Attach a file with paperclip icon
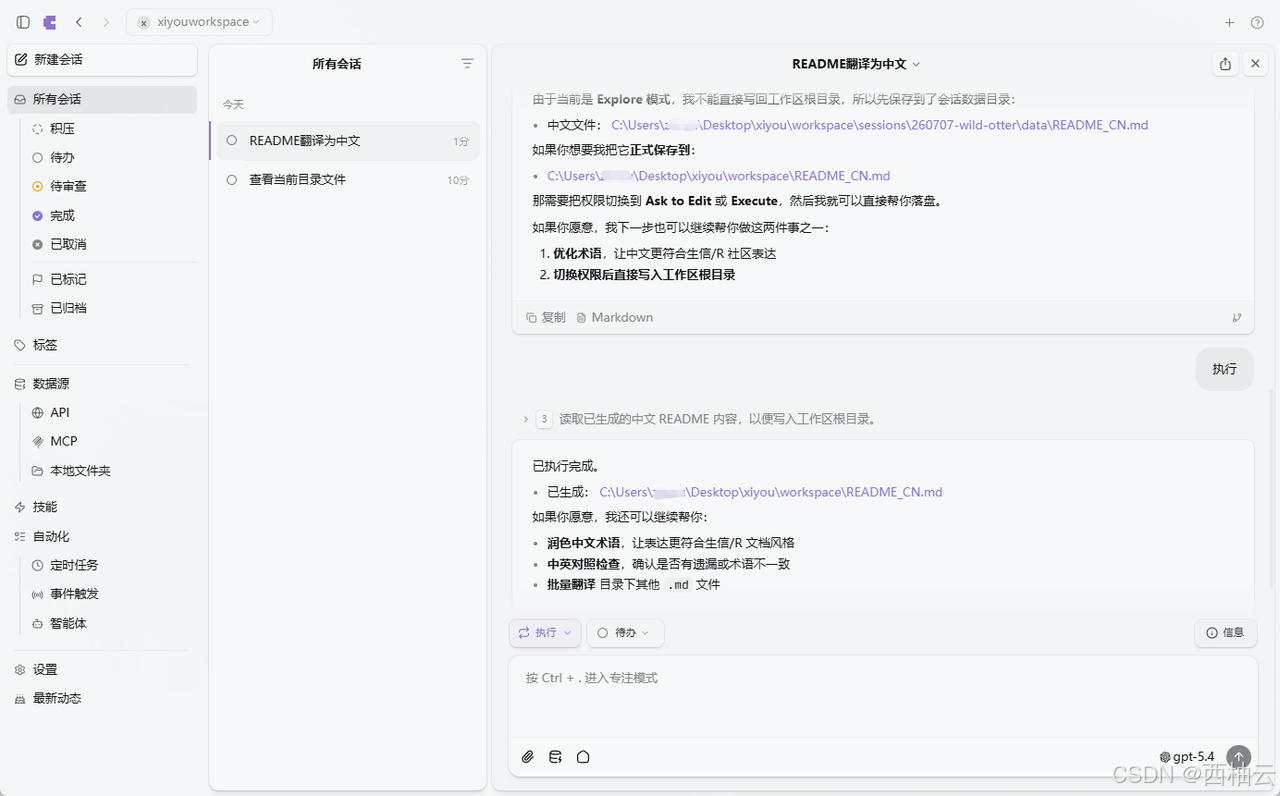Screen dimensions: 1280x796 point(528,757)
